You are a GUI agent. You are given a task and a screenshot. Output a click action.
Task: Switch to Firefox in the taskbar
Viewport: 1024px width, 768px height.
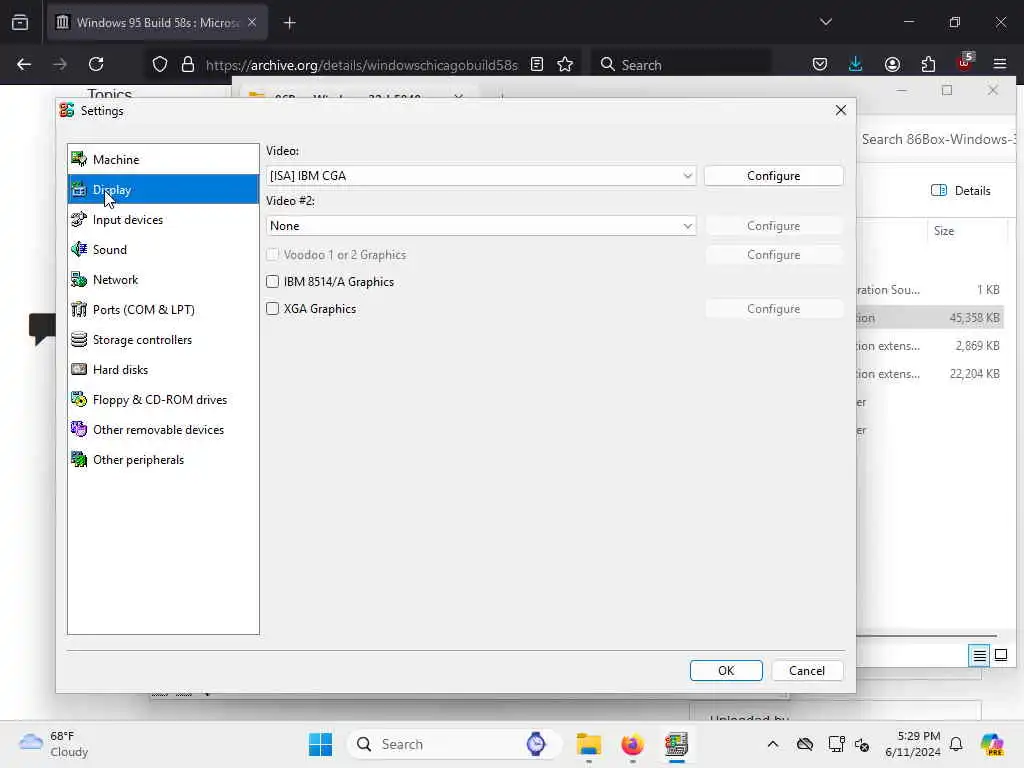point(632,744)
